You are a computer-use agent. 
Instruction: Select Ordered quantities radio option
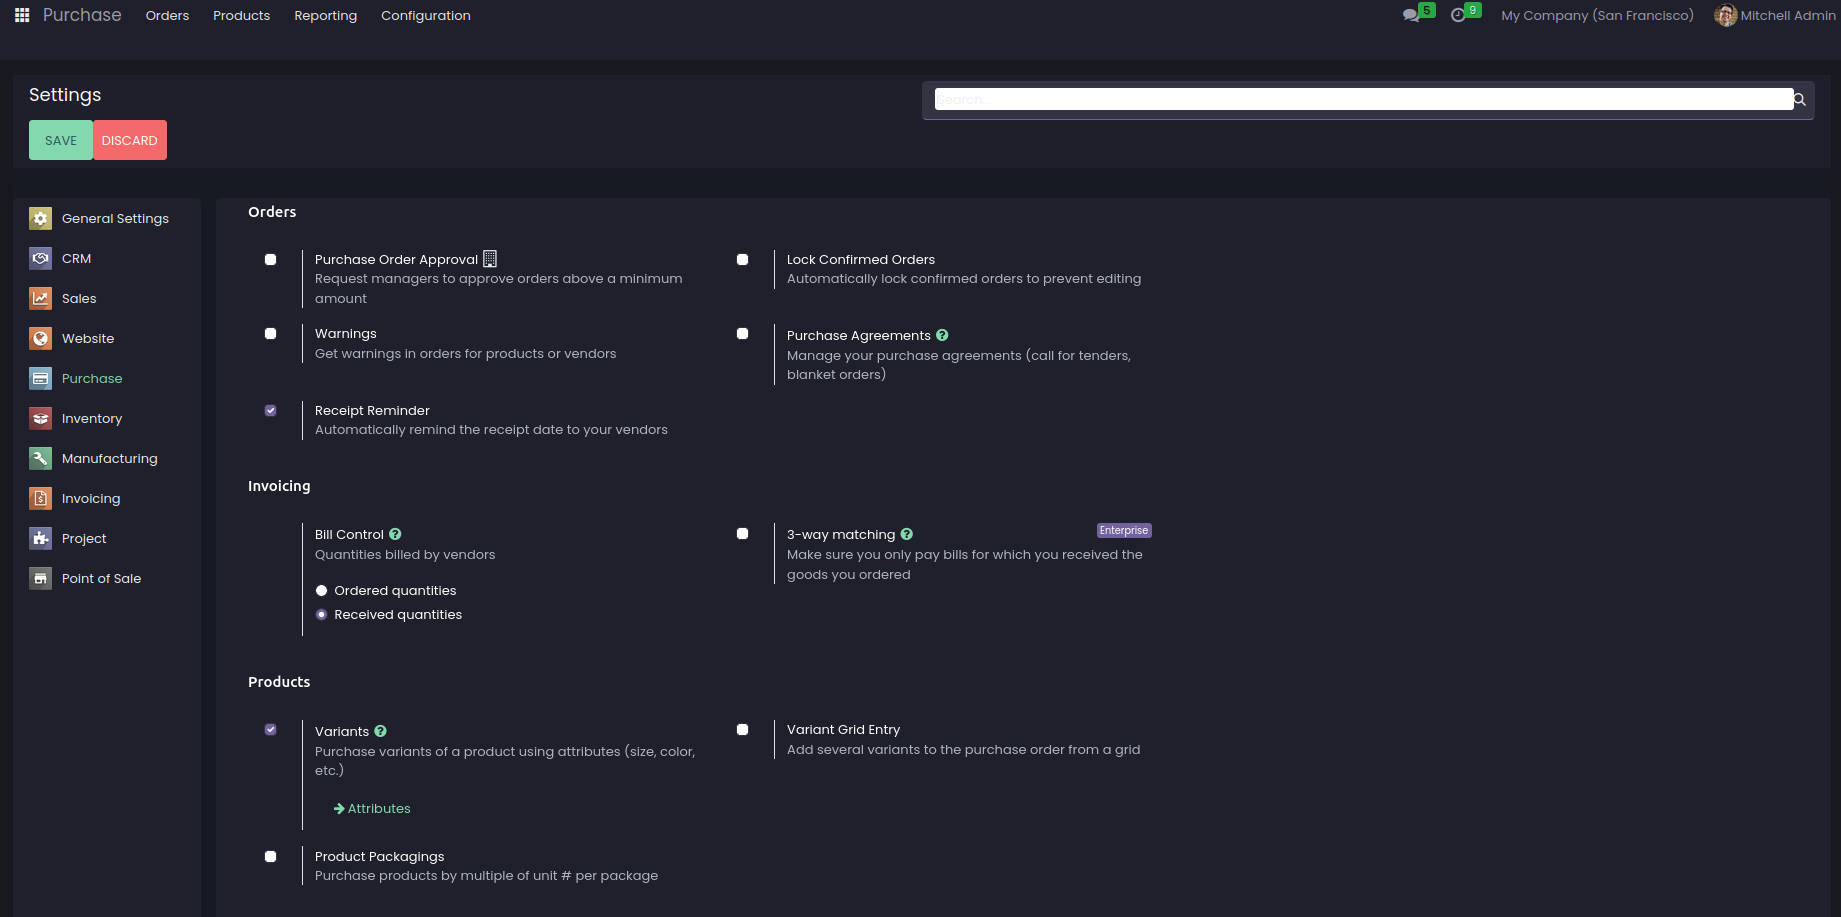322,591
